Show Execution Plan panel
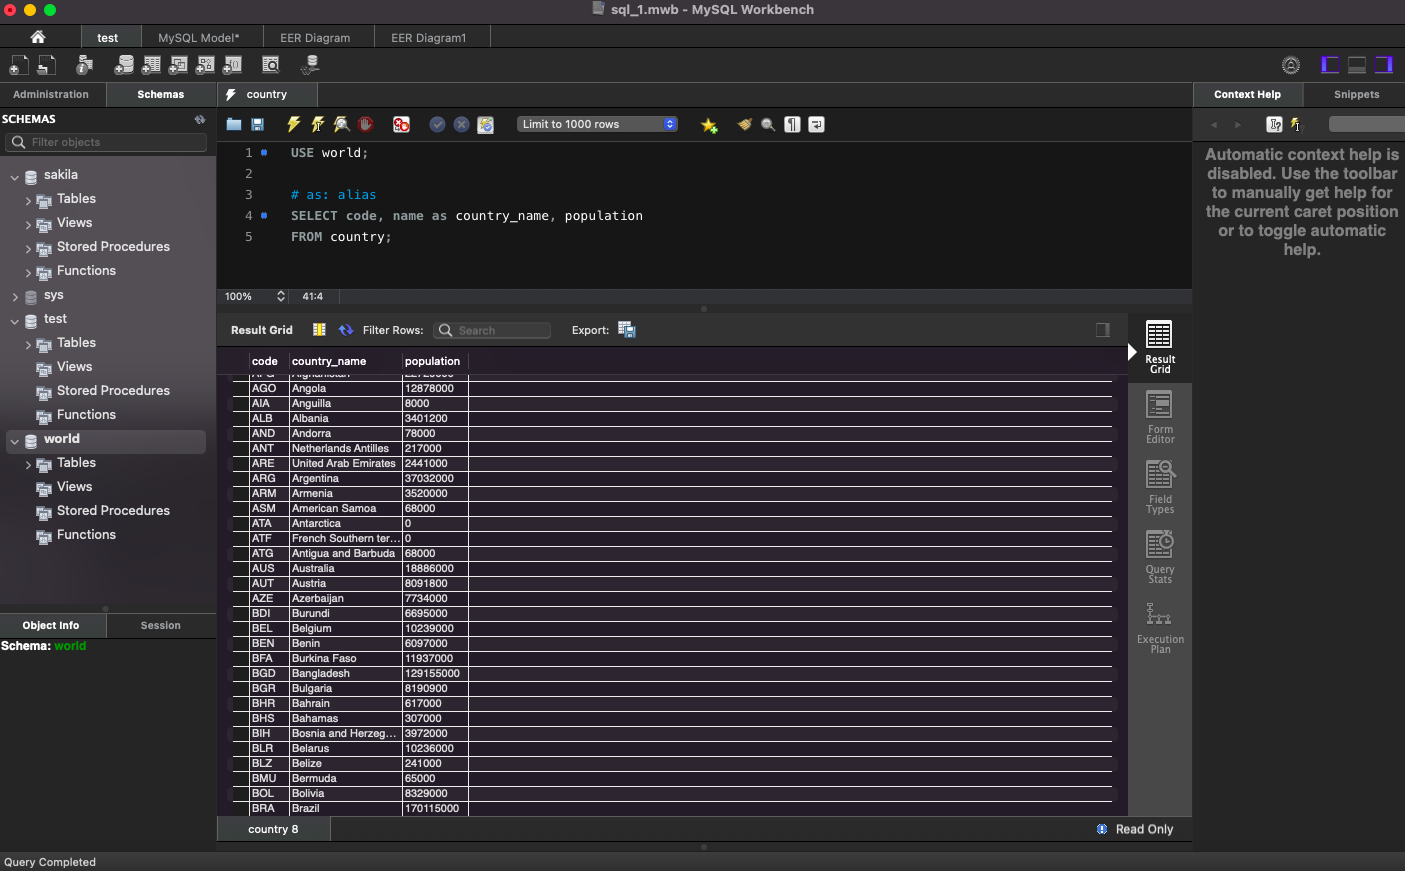The image size is (1405, 871). pyautogui.click(x=1160, y=627)
